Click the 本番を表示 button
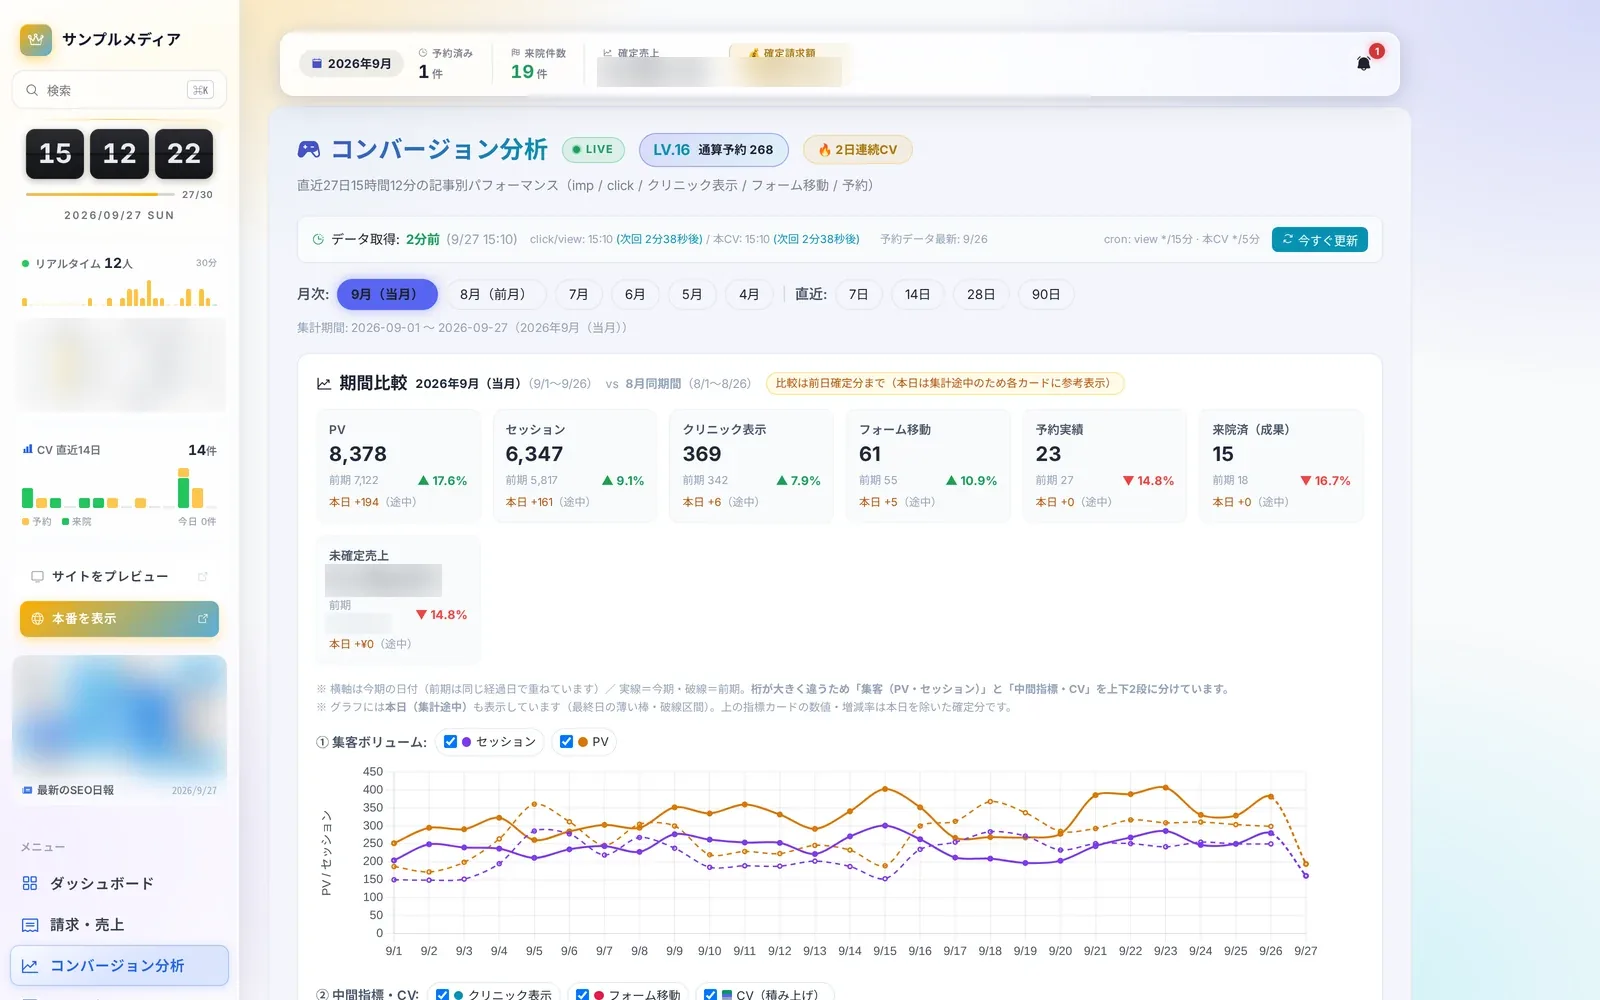1600x1000 pixels. pyautogui.click(x=119, y=619)
